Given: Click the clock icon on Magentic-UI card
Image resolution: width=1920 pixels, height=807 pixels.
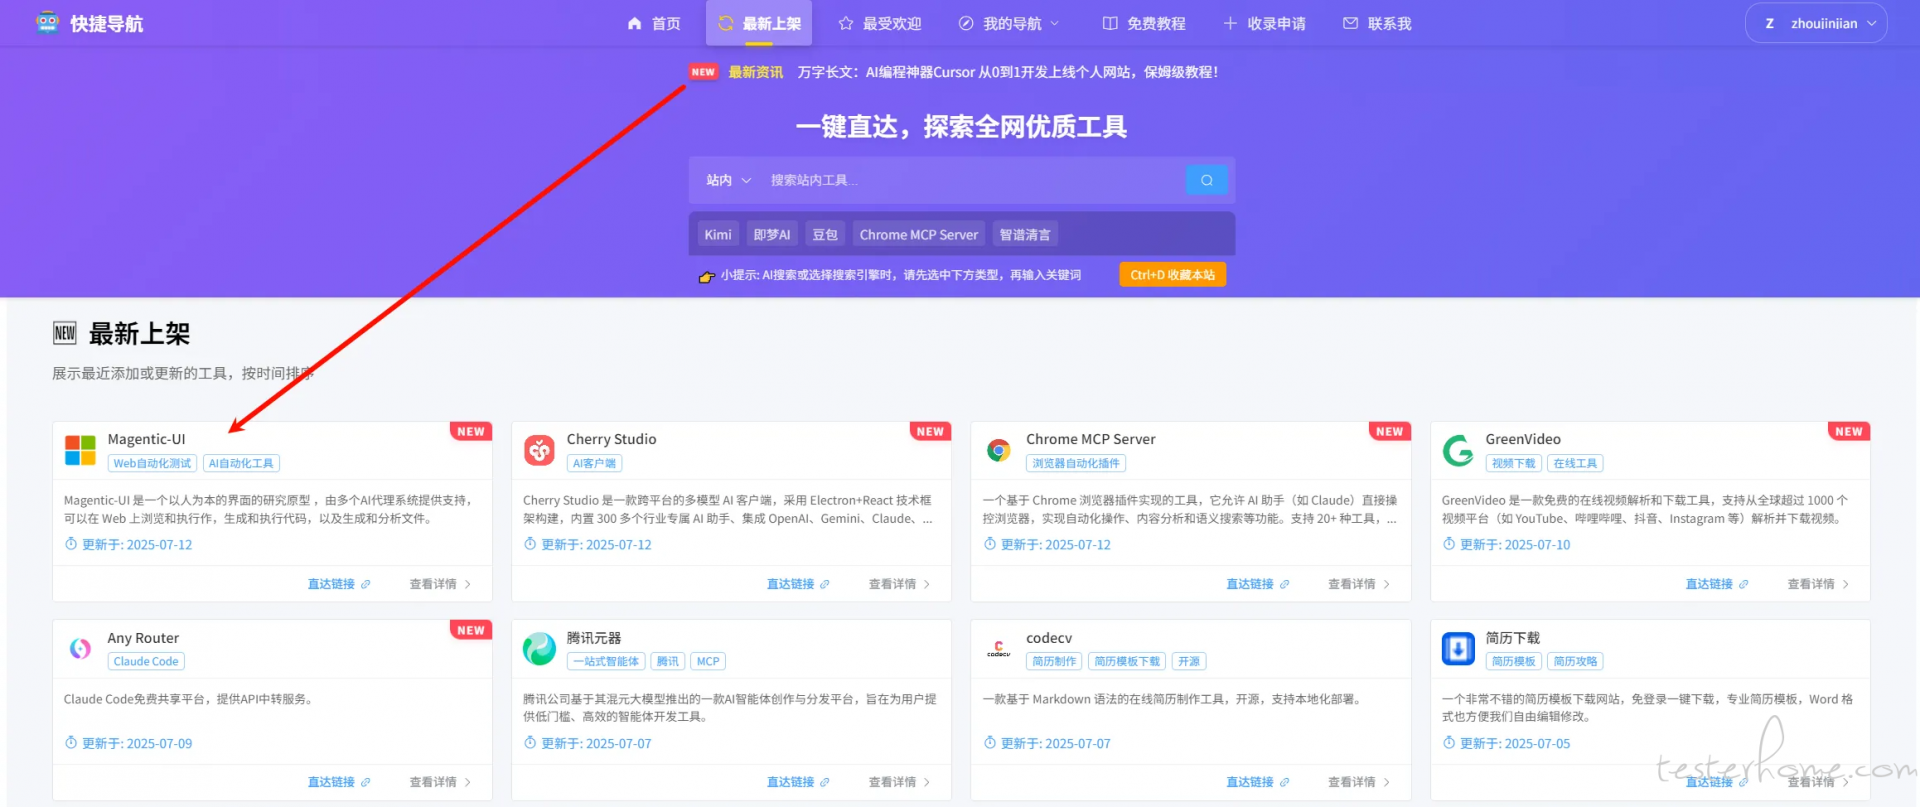Looking at the screenshot, I should 71,544.
